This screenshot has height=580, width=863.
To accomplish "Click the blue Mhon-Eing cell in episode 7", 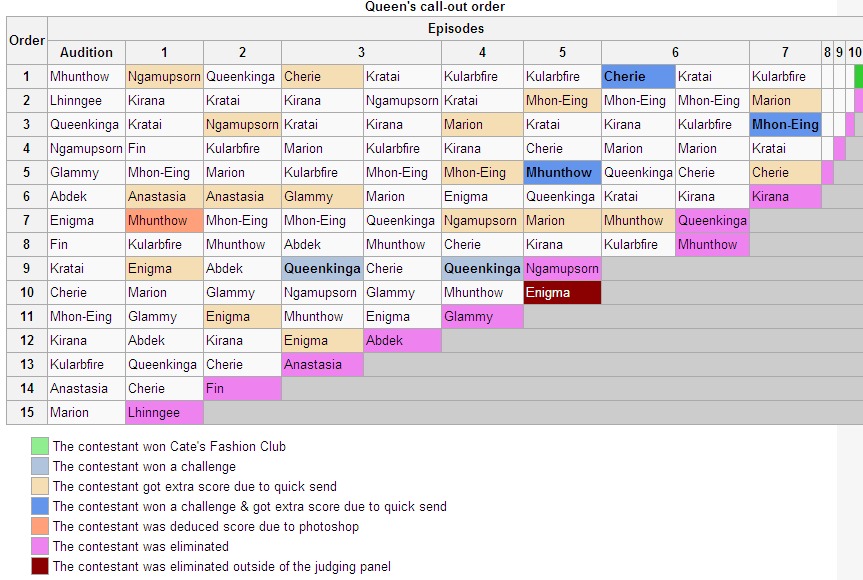I will click(785, 124).
